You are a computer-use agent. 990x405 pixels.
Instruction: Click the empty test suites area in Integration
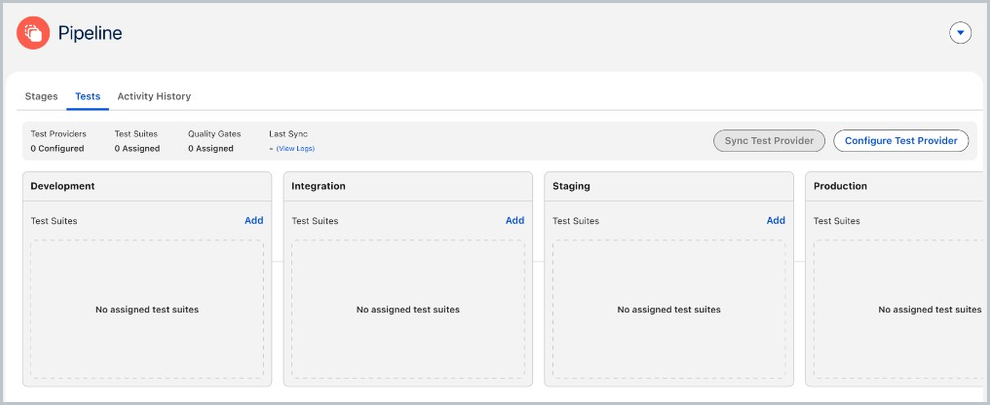[408, 310]
